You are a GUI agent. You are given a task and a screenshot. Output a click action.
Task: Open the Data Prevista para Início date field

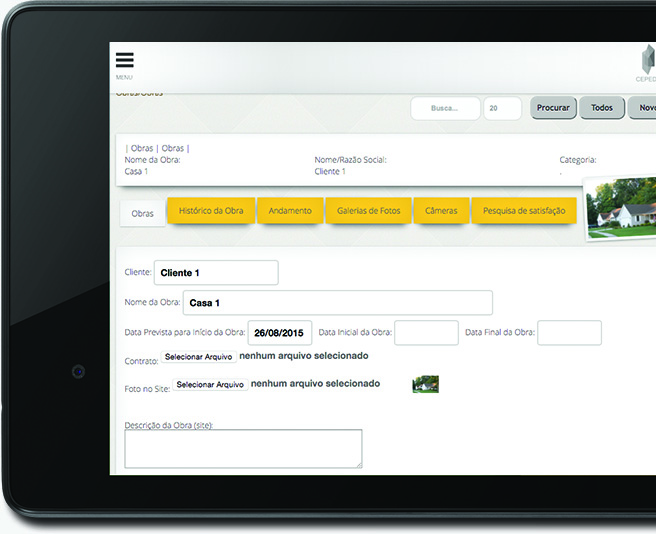pyautogui.click(x=280, y=333)
